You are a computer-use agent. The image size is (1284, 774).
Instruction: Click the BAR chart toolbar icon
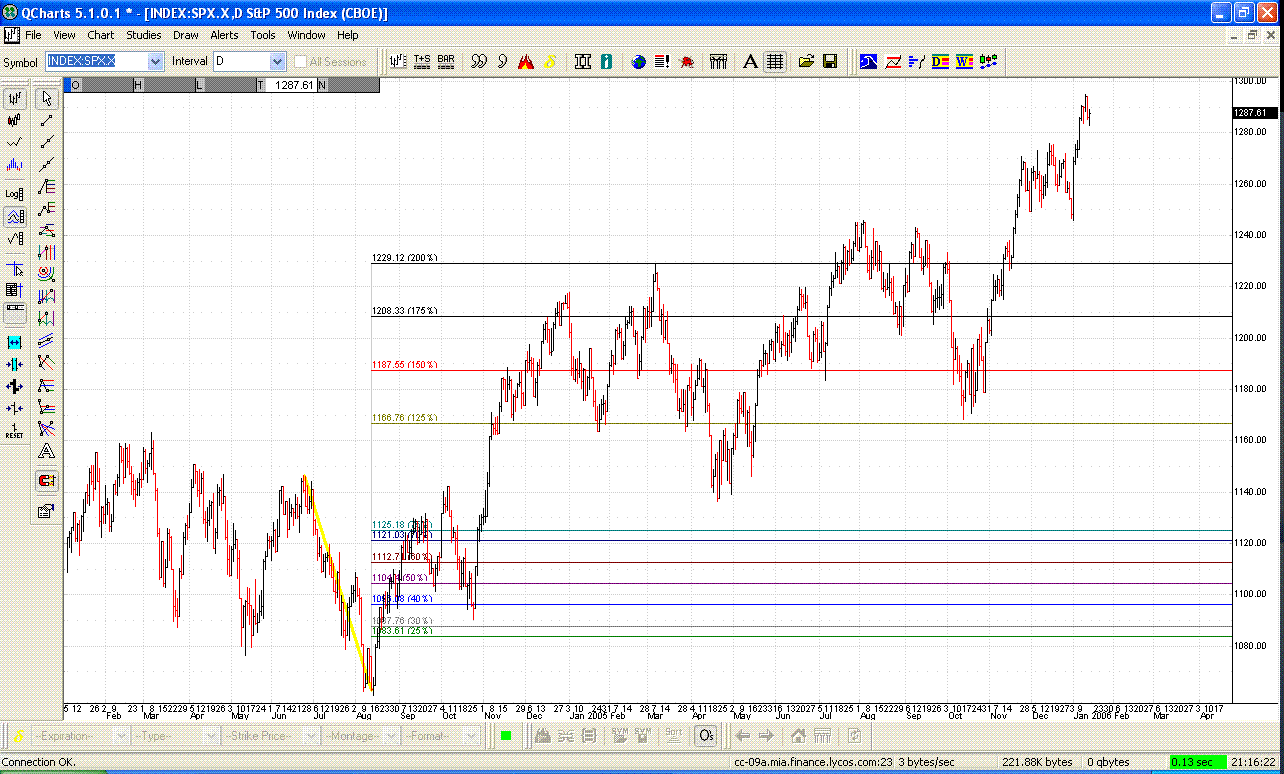click(x=446, y=62)
